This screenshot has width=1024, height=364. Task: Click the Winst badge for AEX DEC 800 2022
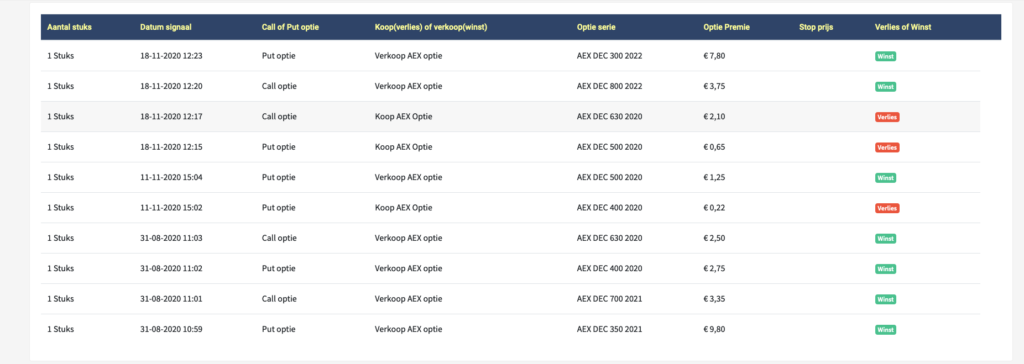coord(885,86)
